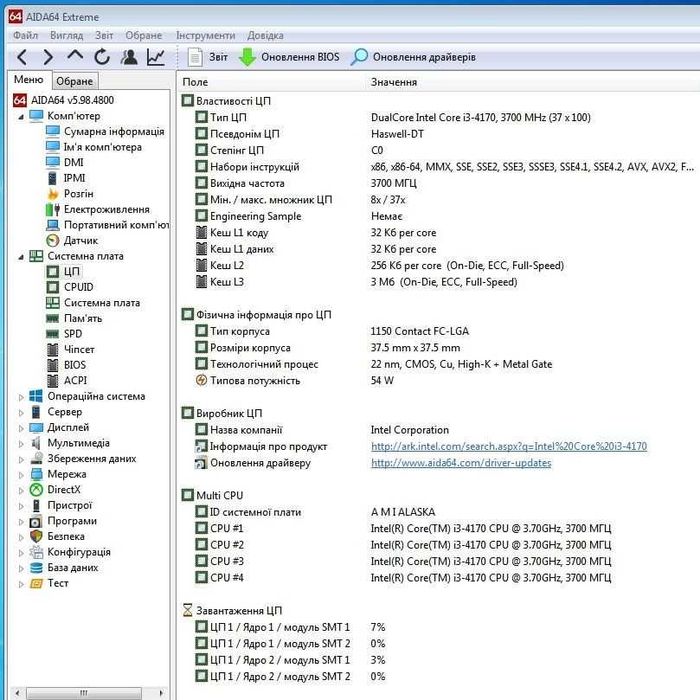Viewport: 700px width, 700px height.
Task: Click the tree scrollbar left arrow
Action: pos(17,692)
